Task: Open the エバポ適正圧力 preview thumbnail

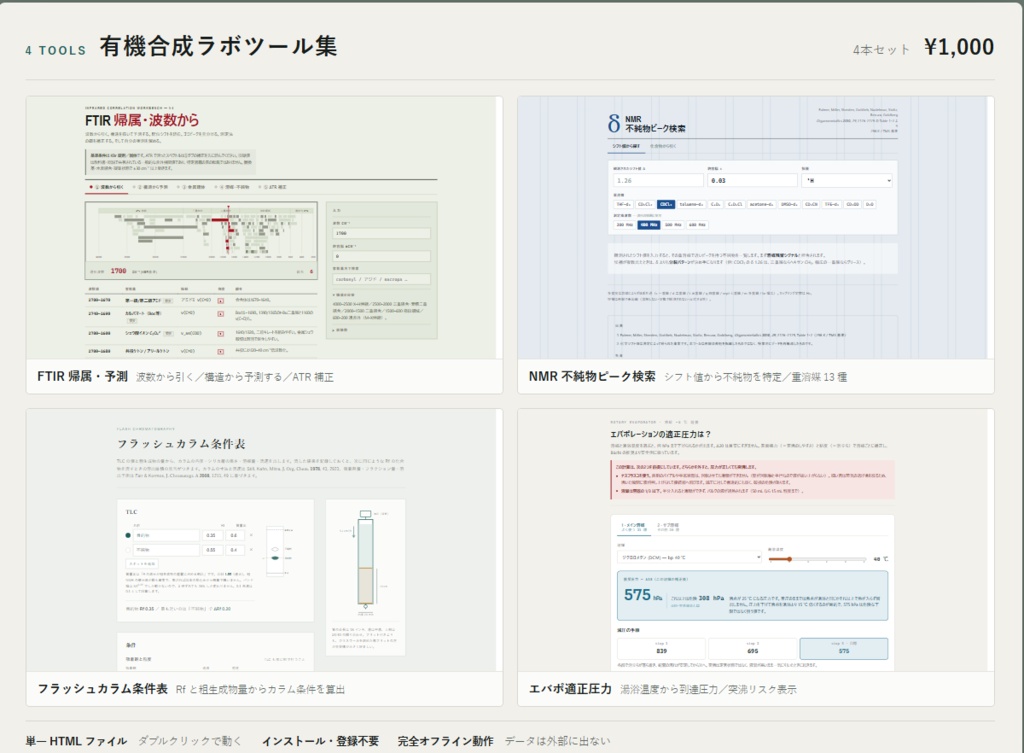Action: 756,540
